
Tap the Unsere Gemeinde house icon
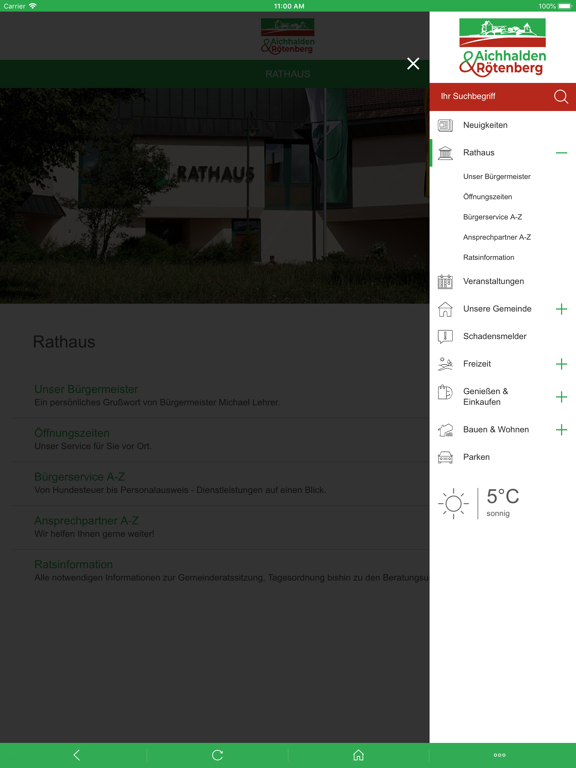coord(445,309)
